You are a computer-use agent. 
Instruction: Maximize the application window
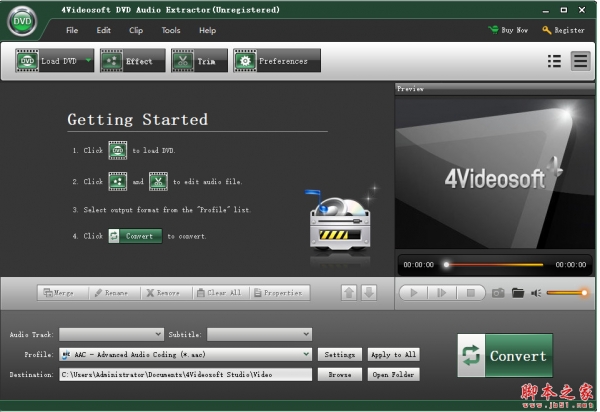point(564,10)
